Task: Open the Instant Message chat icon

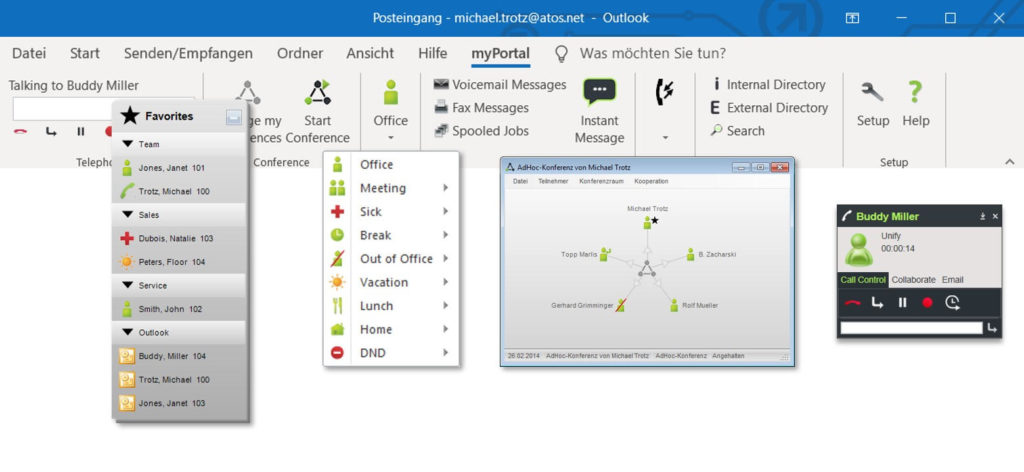Action: [x=599, y=93]
